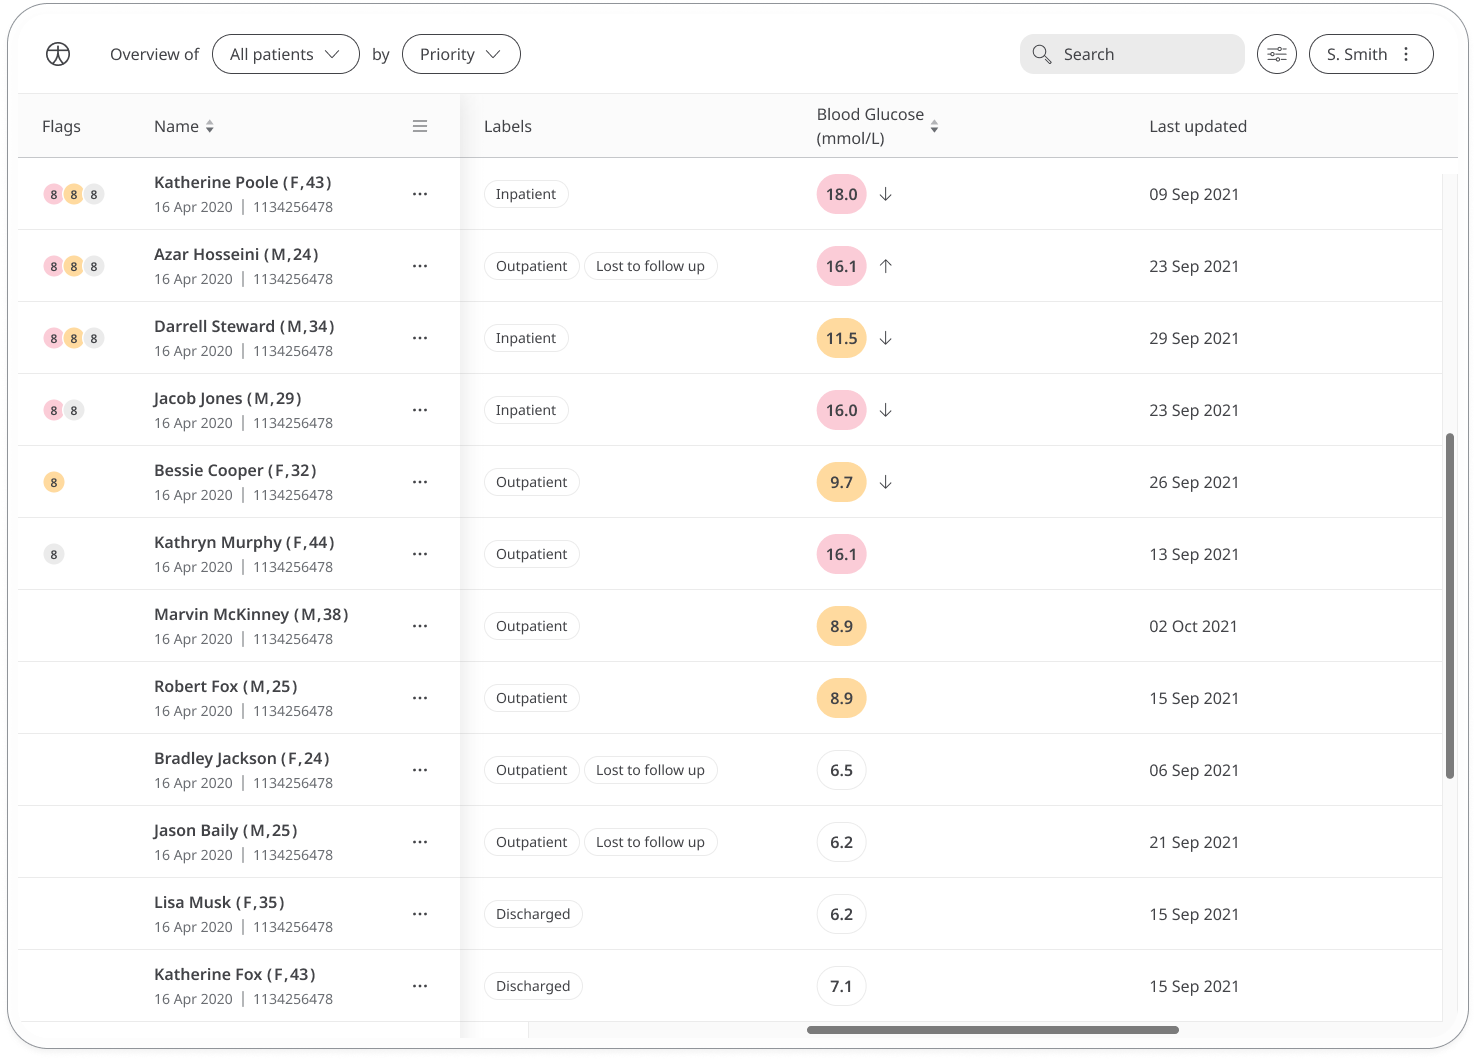Open patient Robert Fox (M,25)
The image size is (1476, 1060).
click(x=226, y=686)
